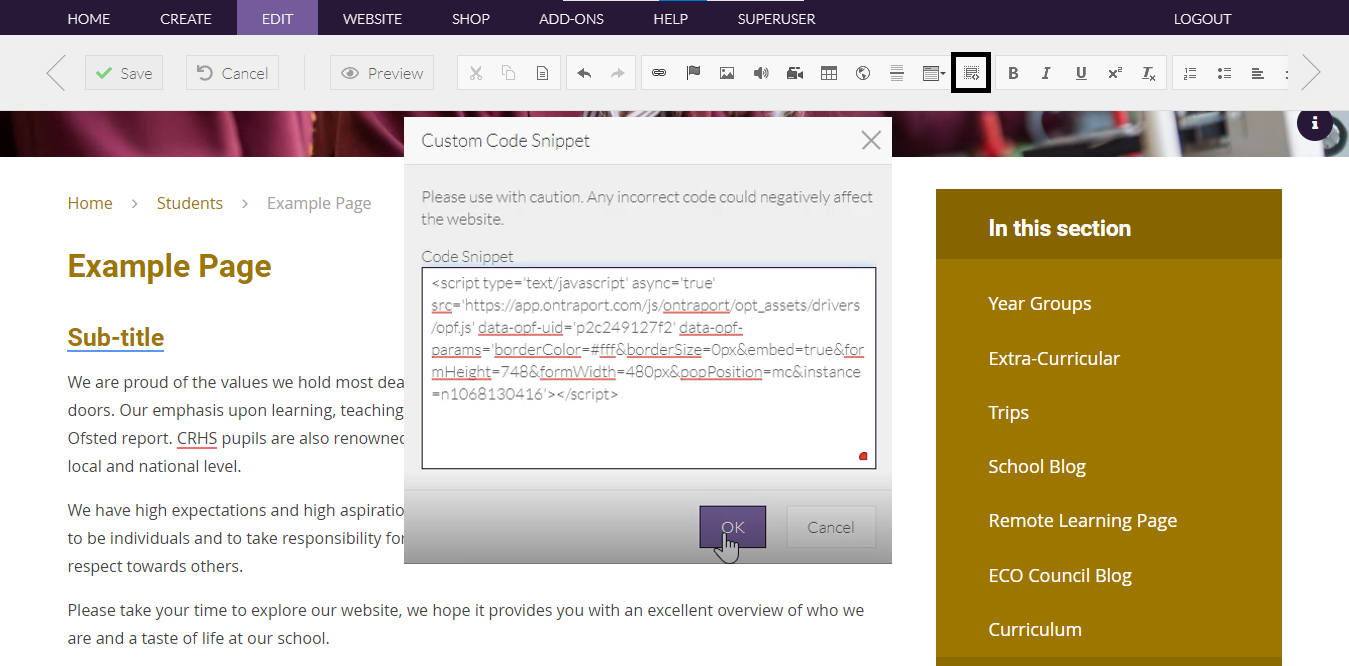Switch to the WEBSITE menu
The image size is (1349, 666).
(372, 17)
